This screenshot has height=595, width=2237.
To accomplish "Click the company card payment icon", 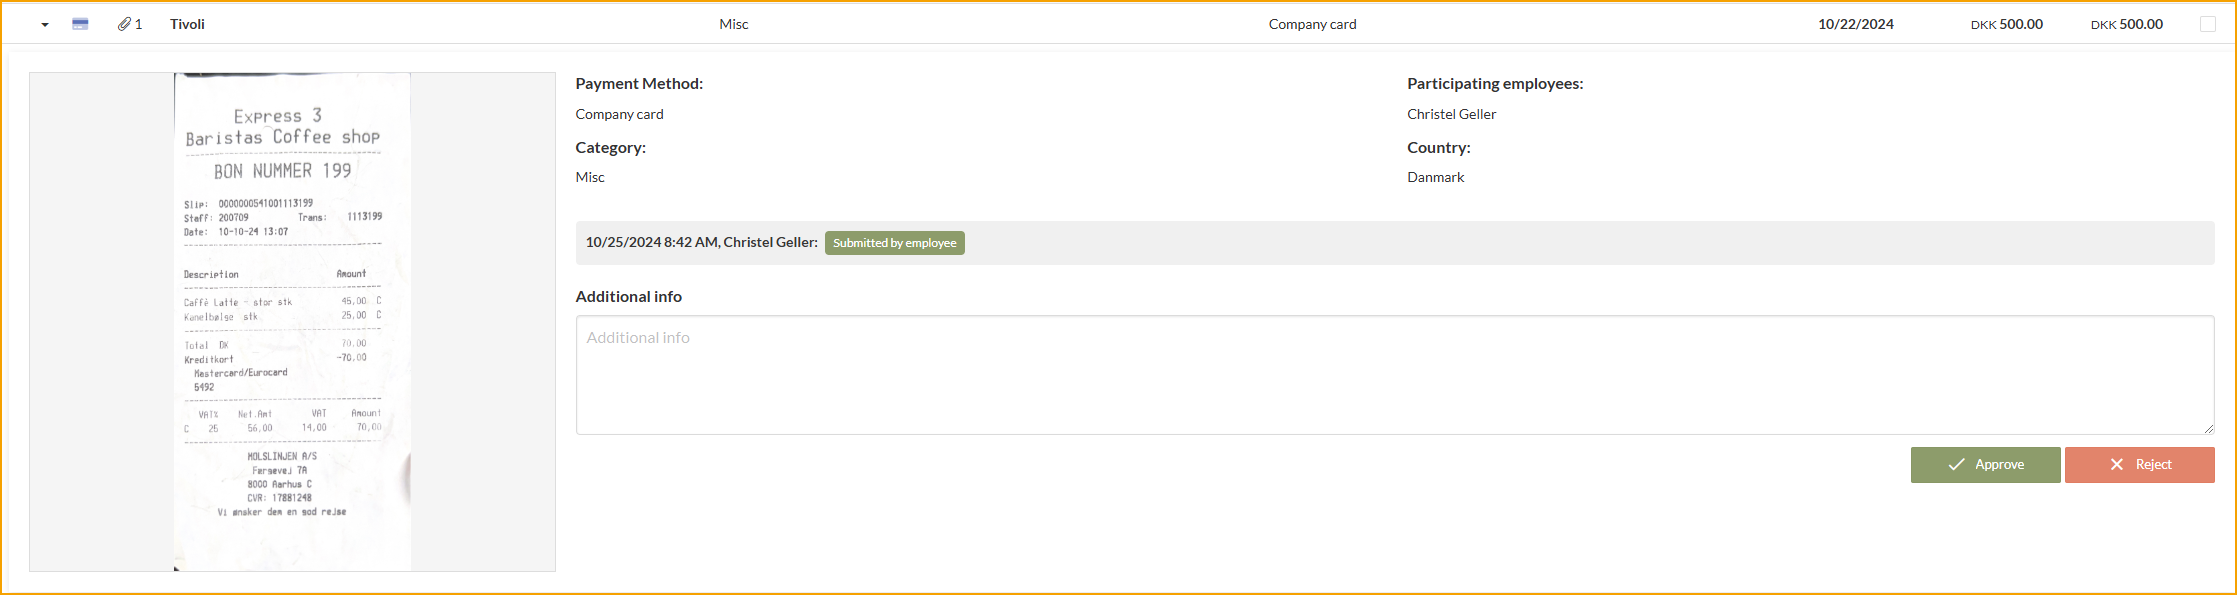I will point(79,23).
